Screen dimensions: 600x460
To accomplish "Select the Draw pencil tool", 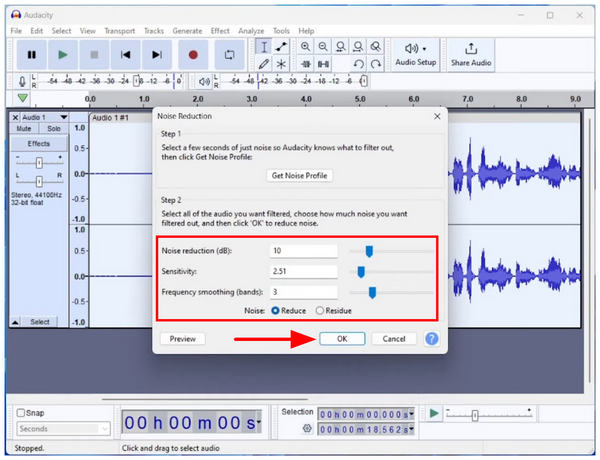I will pos(264,64).
